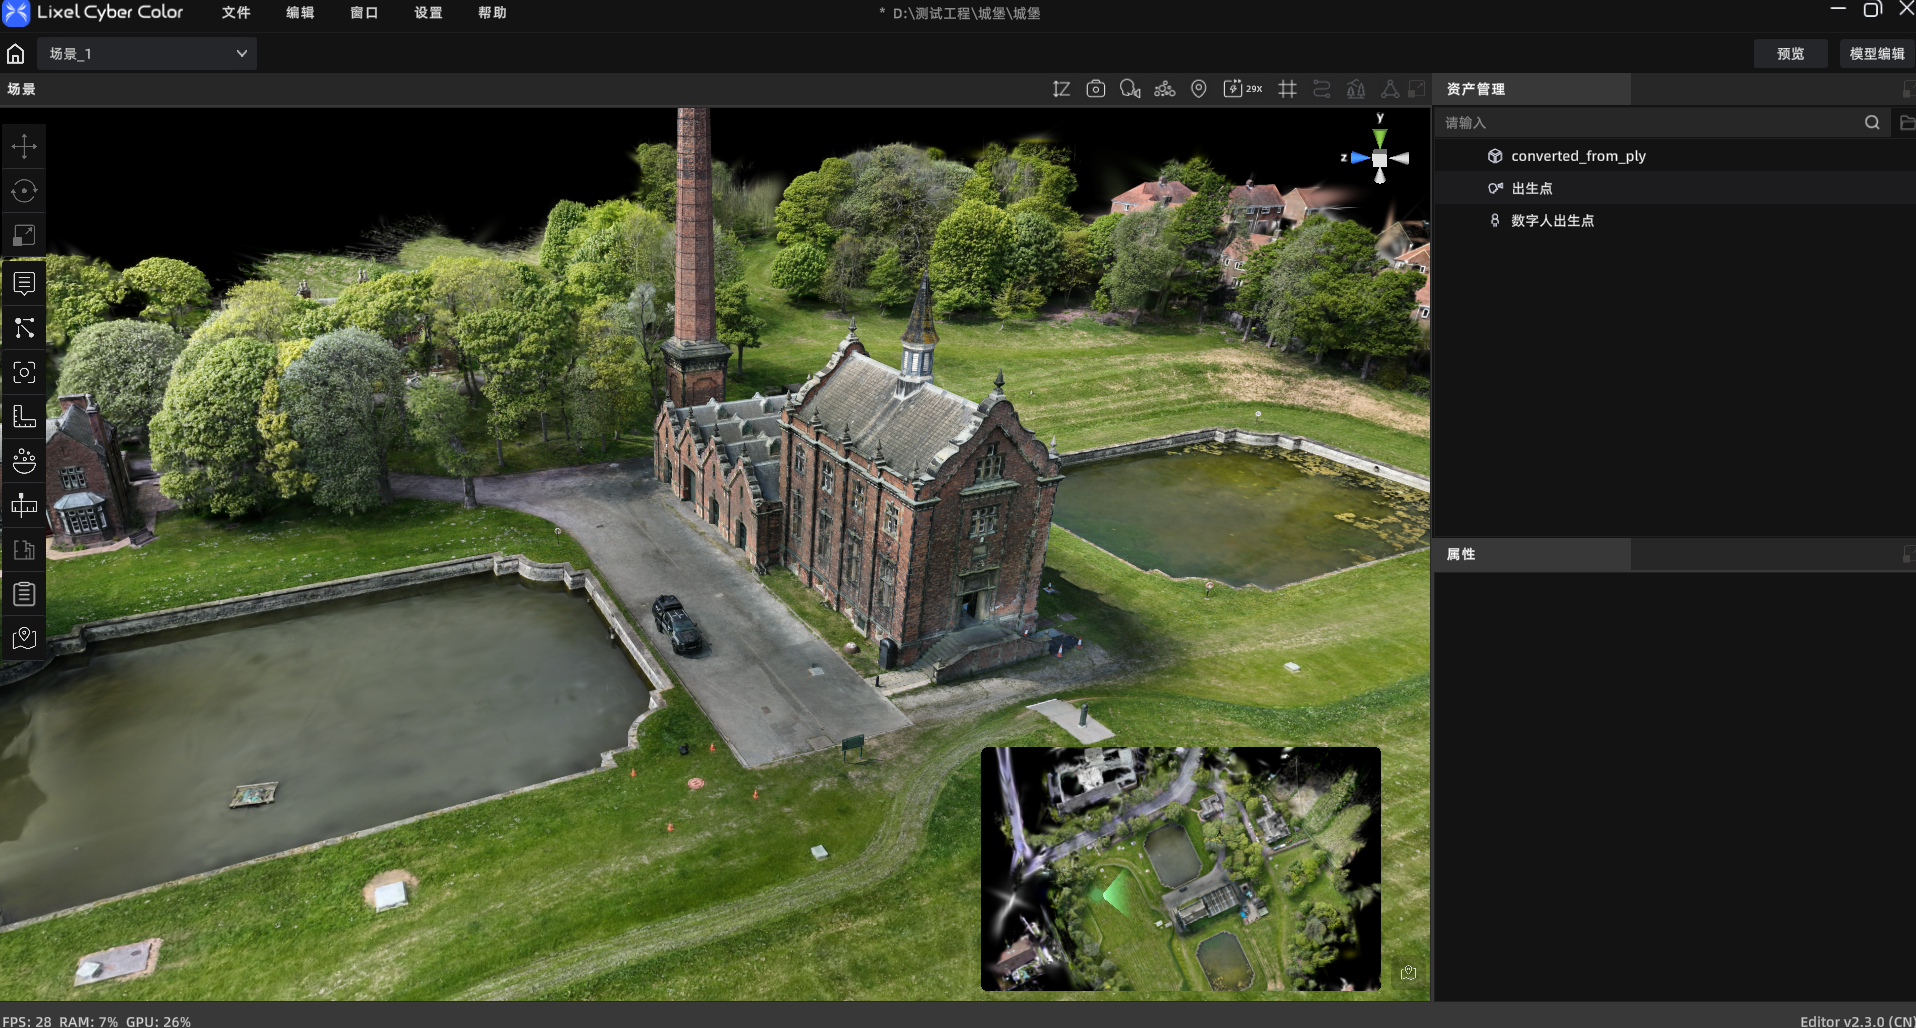
Task: Click the map icon beside the minimap
Action: [1408, 973]
